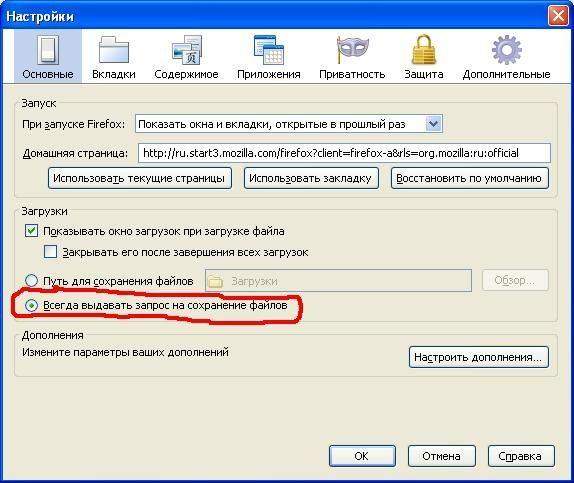Switch to Приложения calendar window icon
This screenshot has width=574, height=483.
tap(269, 50)
